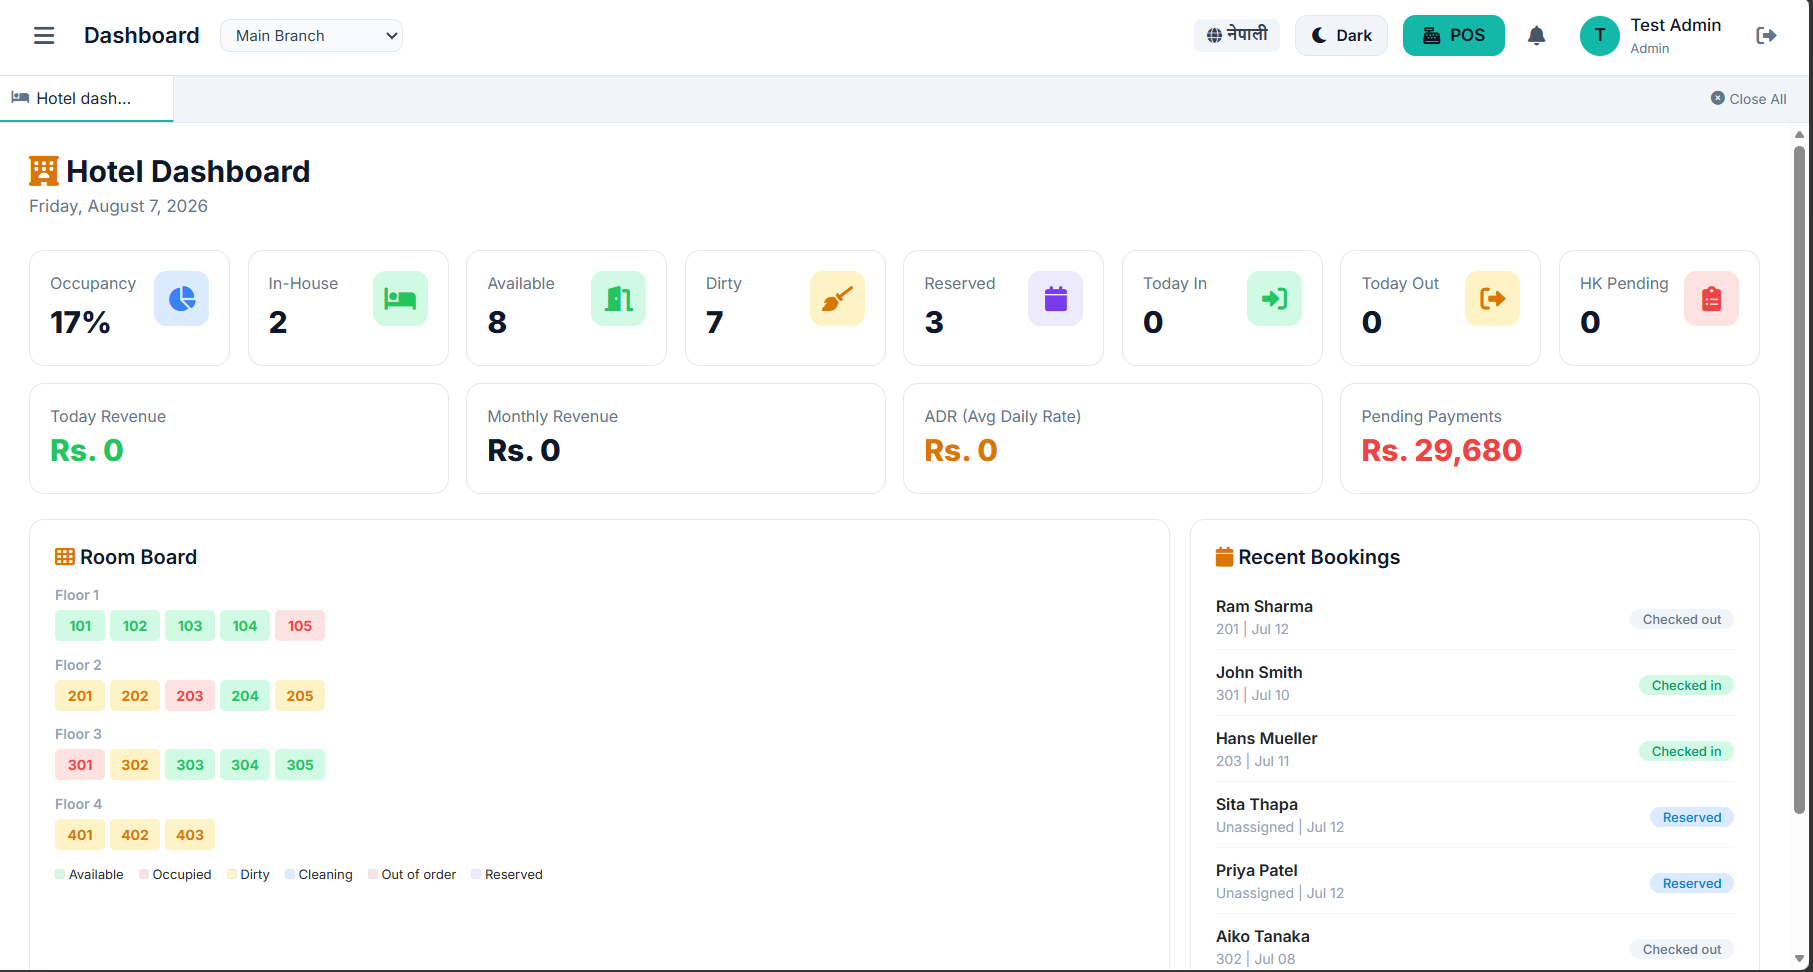The height and width of the screenshot is (972, 1813).
Task: Click the Test Admin user name
Action: [x=1675, y=25]
